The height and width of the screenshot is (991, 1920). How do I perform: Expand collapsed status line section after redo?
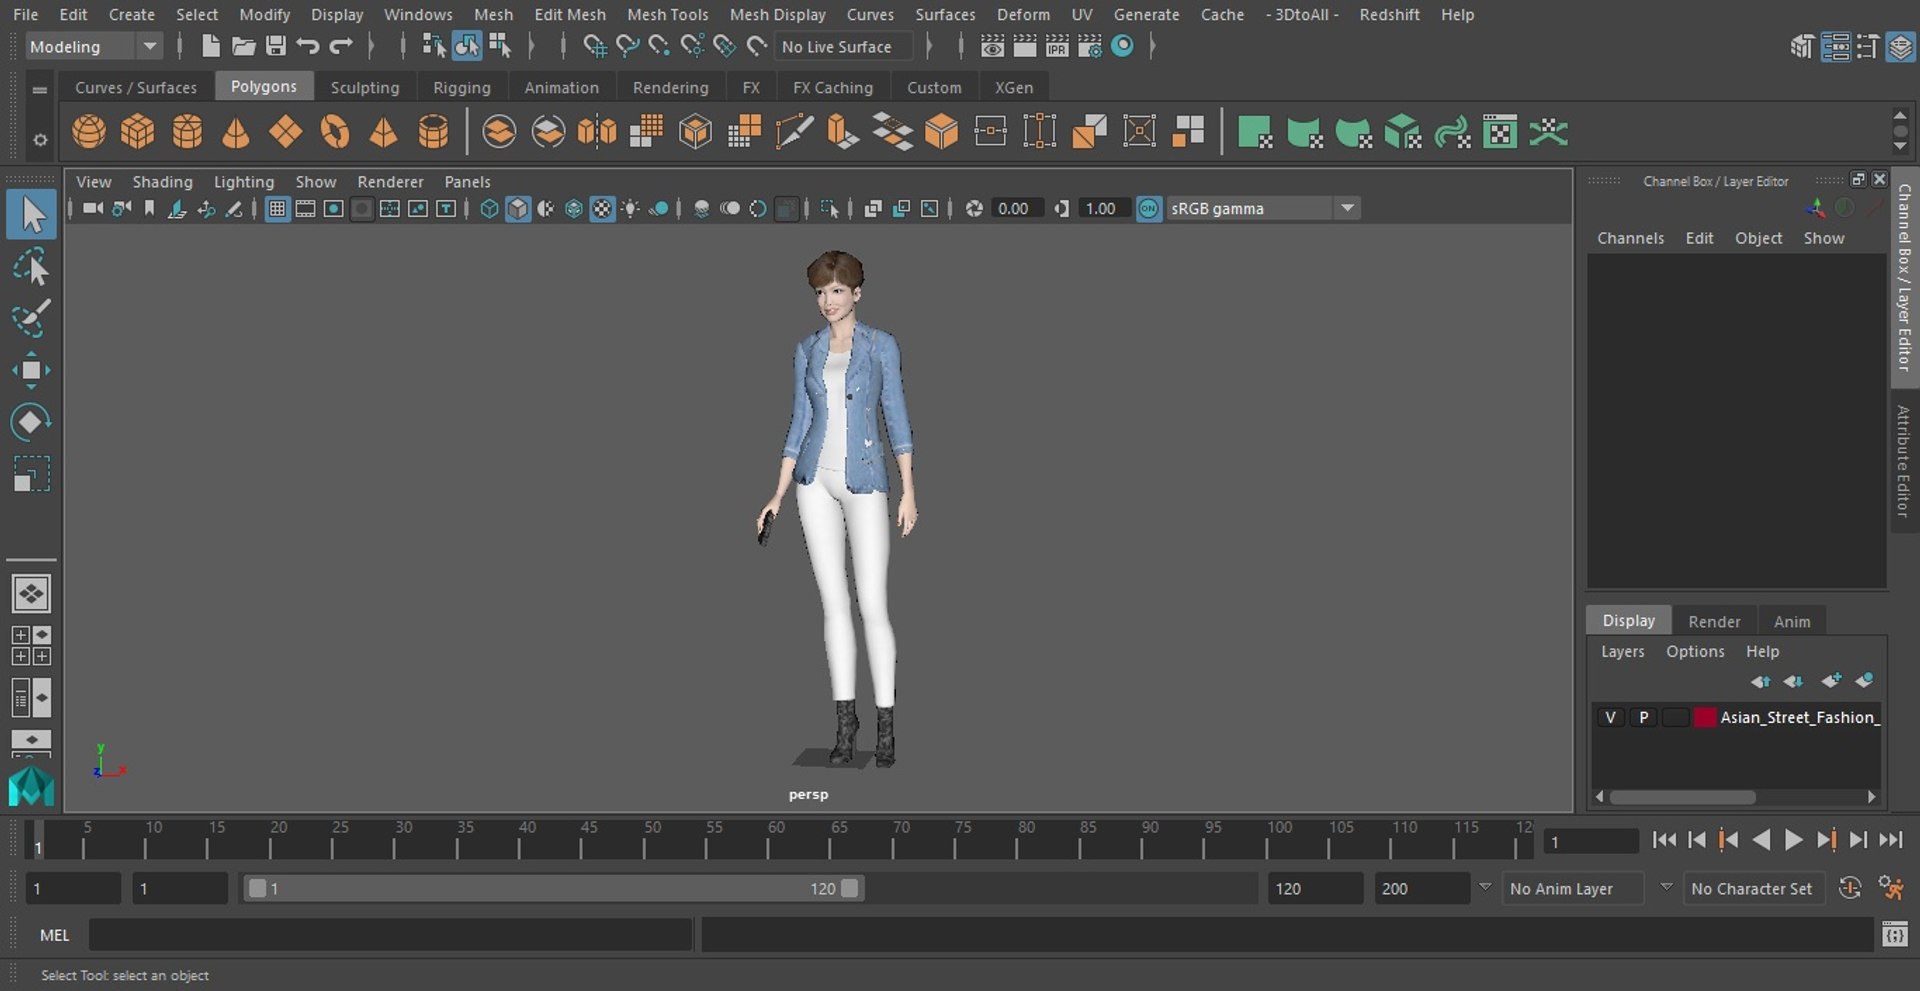tap(371, 46)
